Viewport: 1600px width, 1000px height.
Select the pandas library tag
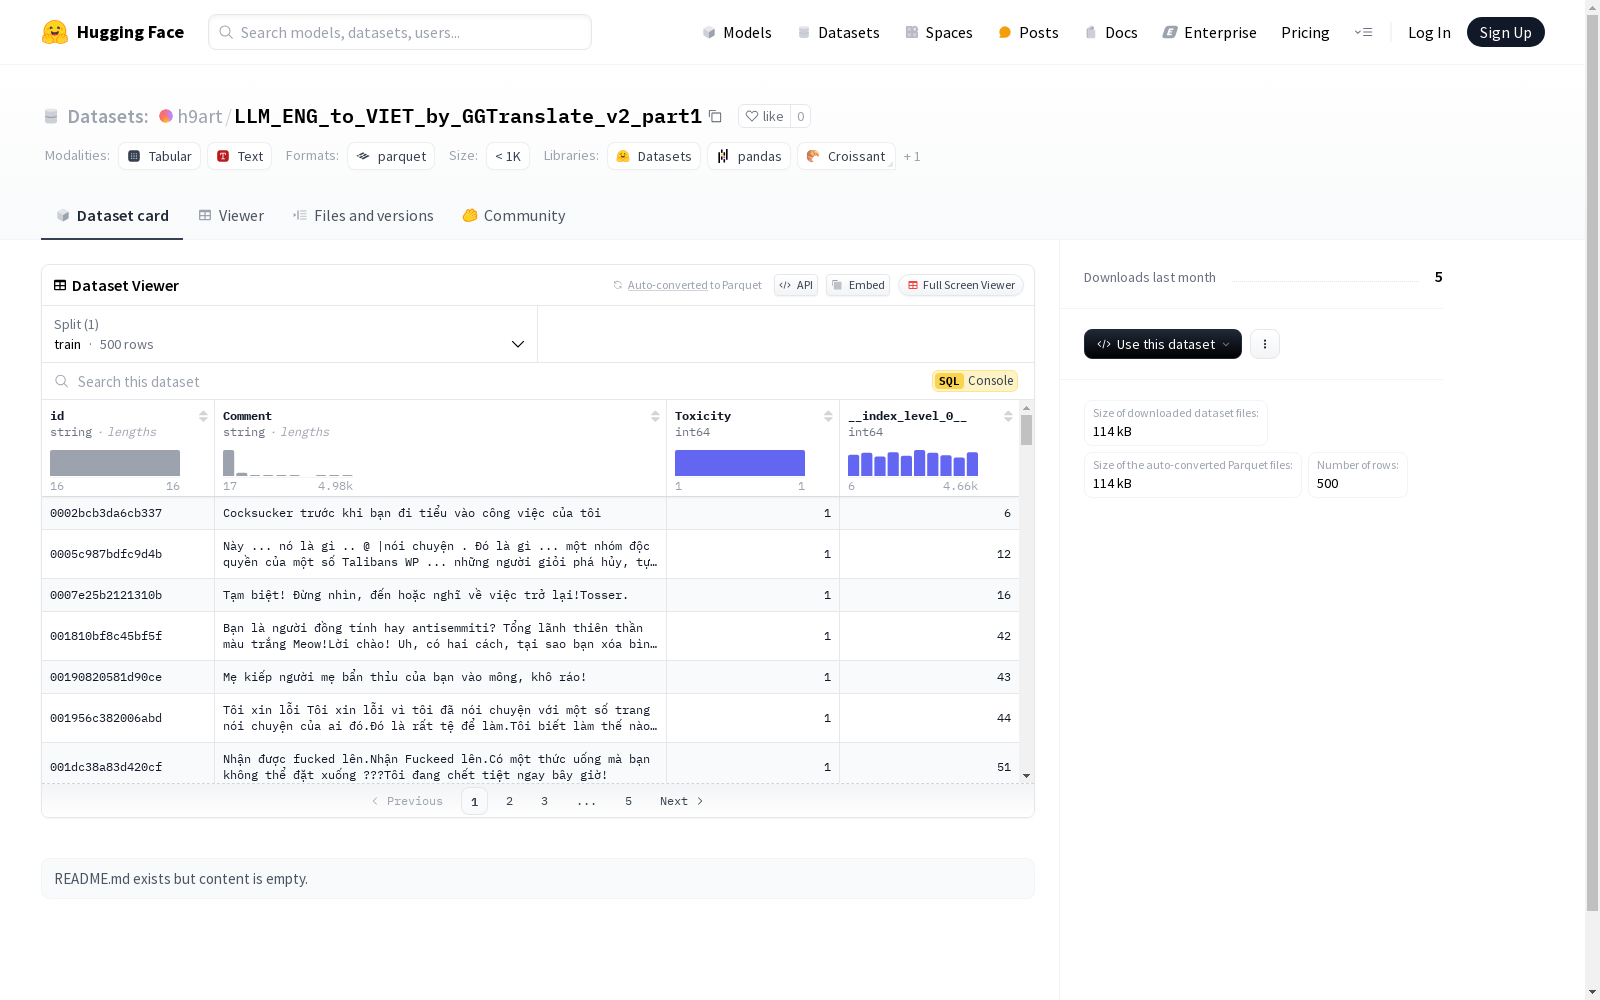[749, 156]
